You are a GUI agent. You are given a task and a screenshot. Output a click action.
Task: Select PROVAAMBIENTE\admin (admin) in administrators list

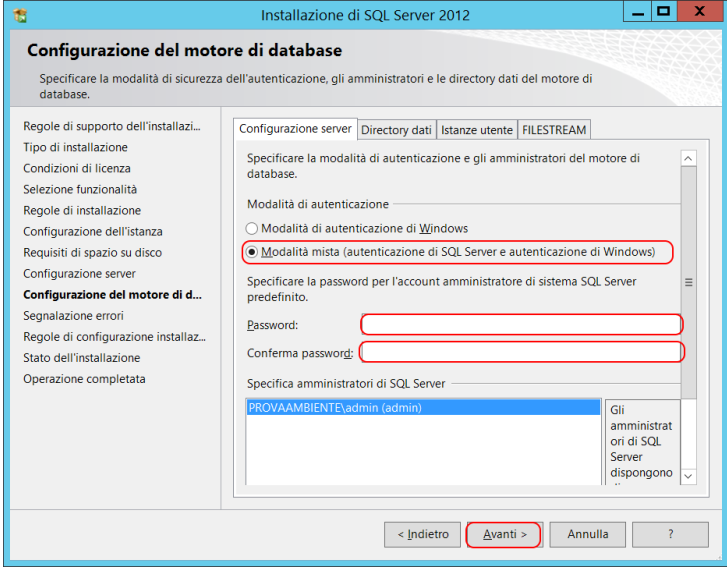pos(423,408)
